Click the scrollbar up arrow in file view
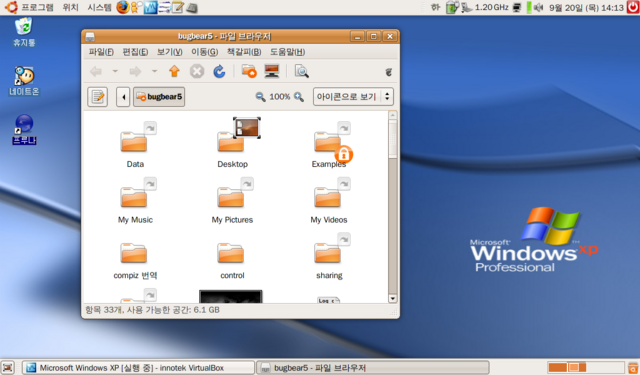 tap(393, 115)
